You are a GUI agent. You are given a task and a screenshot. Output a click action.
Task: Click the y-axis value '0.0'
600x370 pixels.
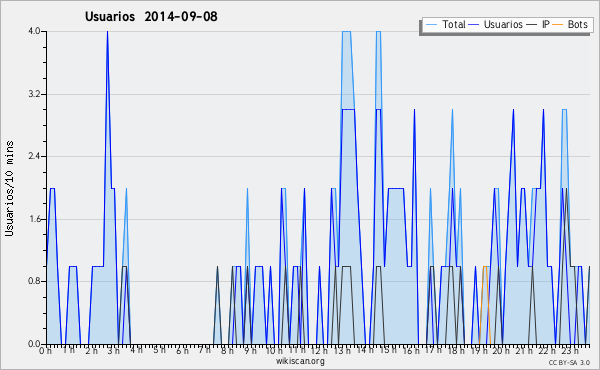pyautogui.click(x=35, y=344)
